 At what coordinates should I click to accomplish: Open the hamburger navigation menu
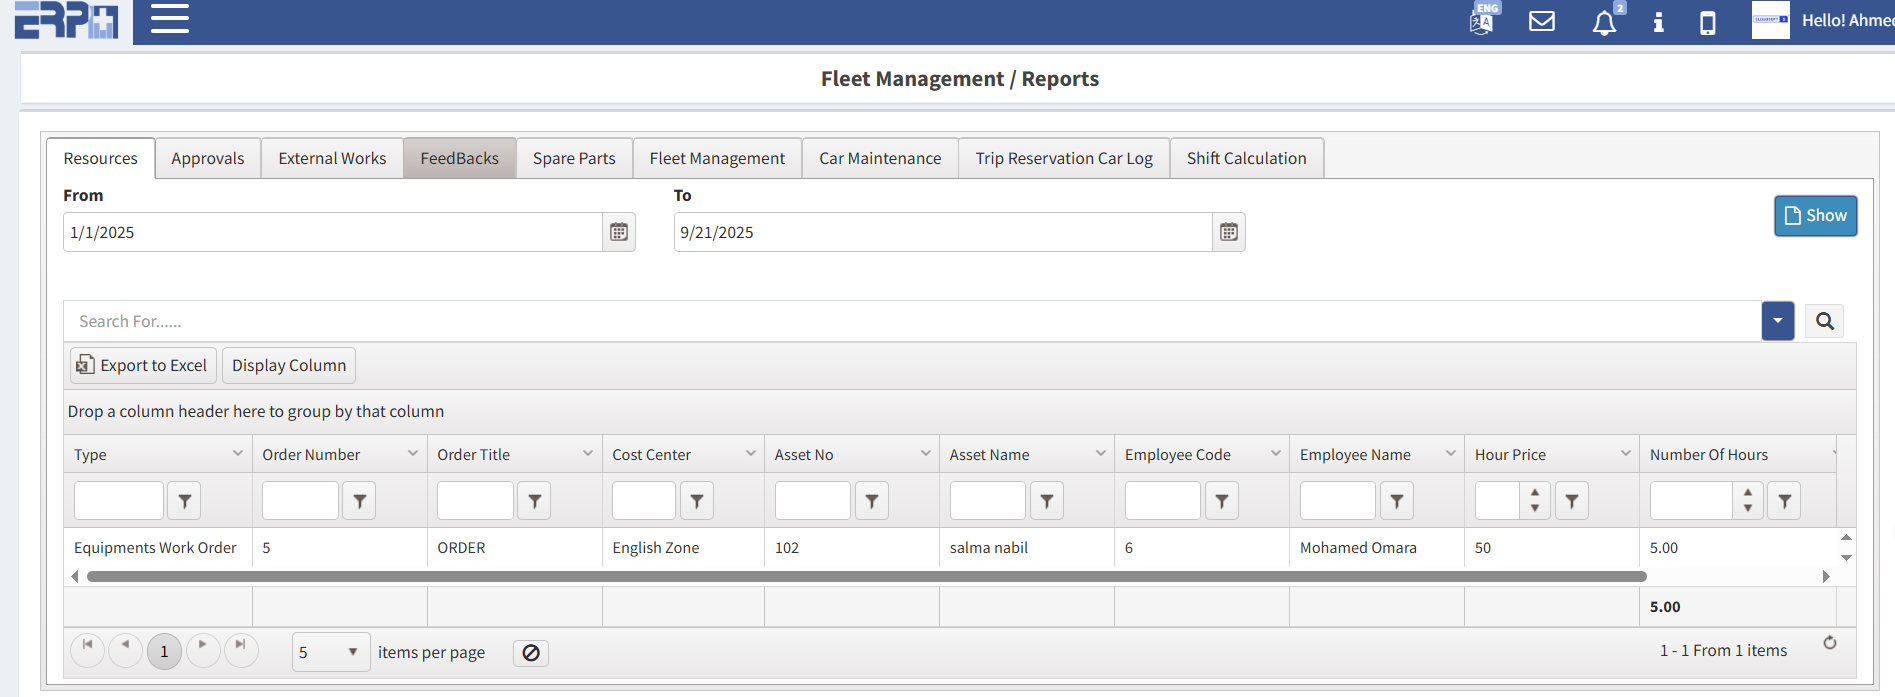coord(169,19)
